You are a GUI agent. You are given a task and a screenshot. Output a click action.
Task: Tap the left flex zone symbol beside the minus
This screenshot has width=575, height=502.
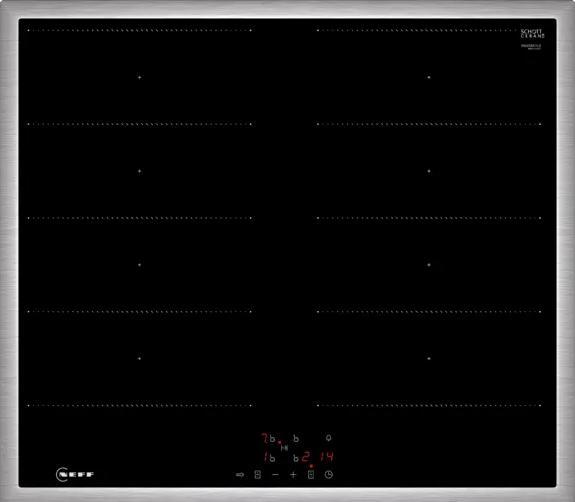(x=258, y=475)
